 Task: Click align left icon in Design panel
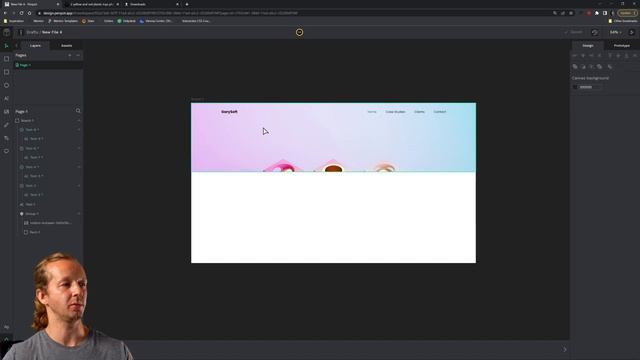pyautogui.click(x=575, y=56)
